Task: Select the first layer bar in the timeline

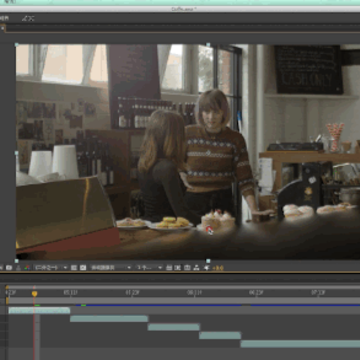Action: point(39,310)
